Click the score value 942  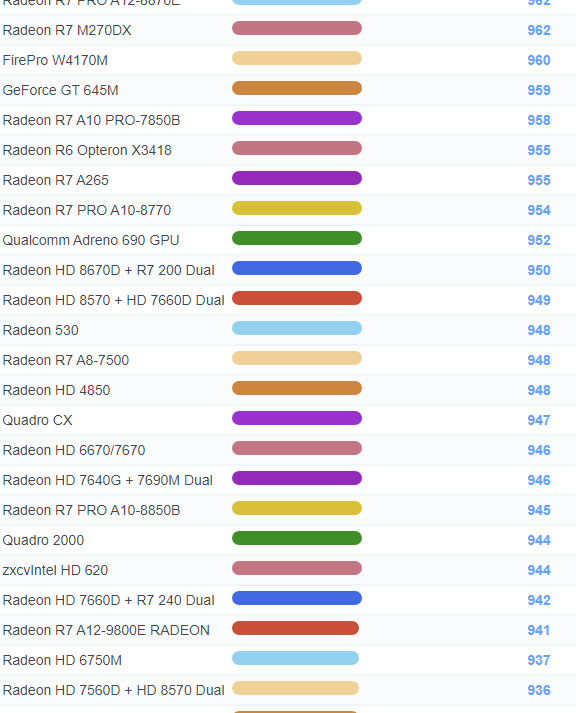tap(539, 600)
